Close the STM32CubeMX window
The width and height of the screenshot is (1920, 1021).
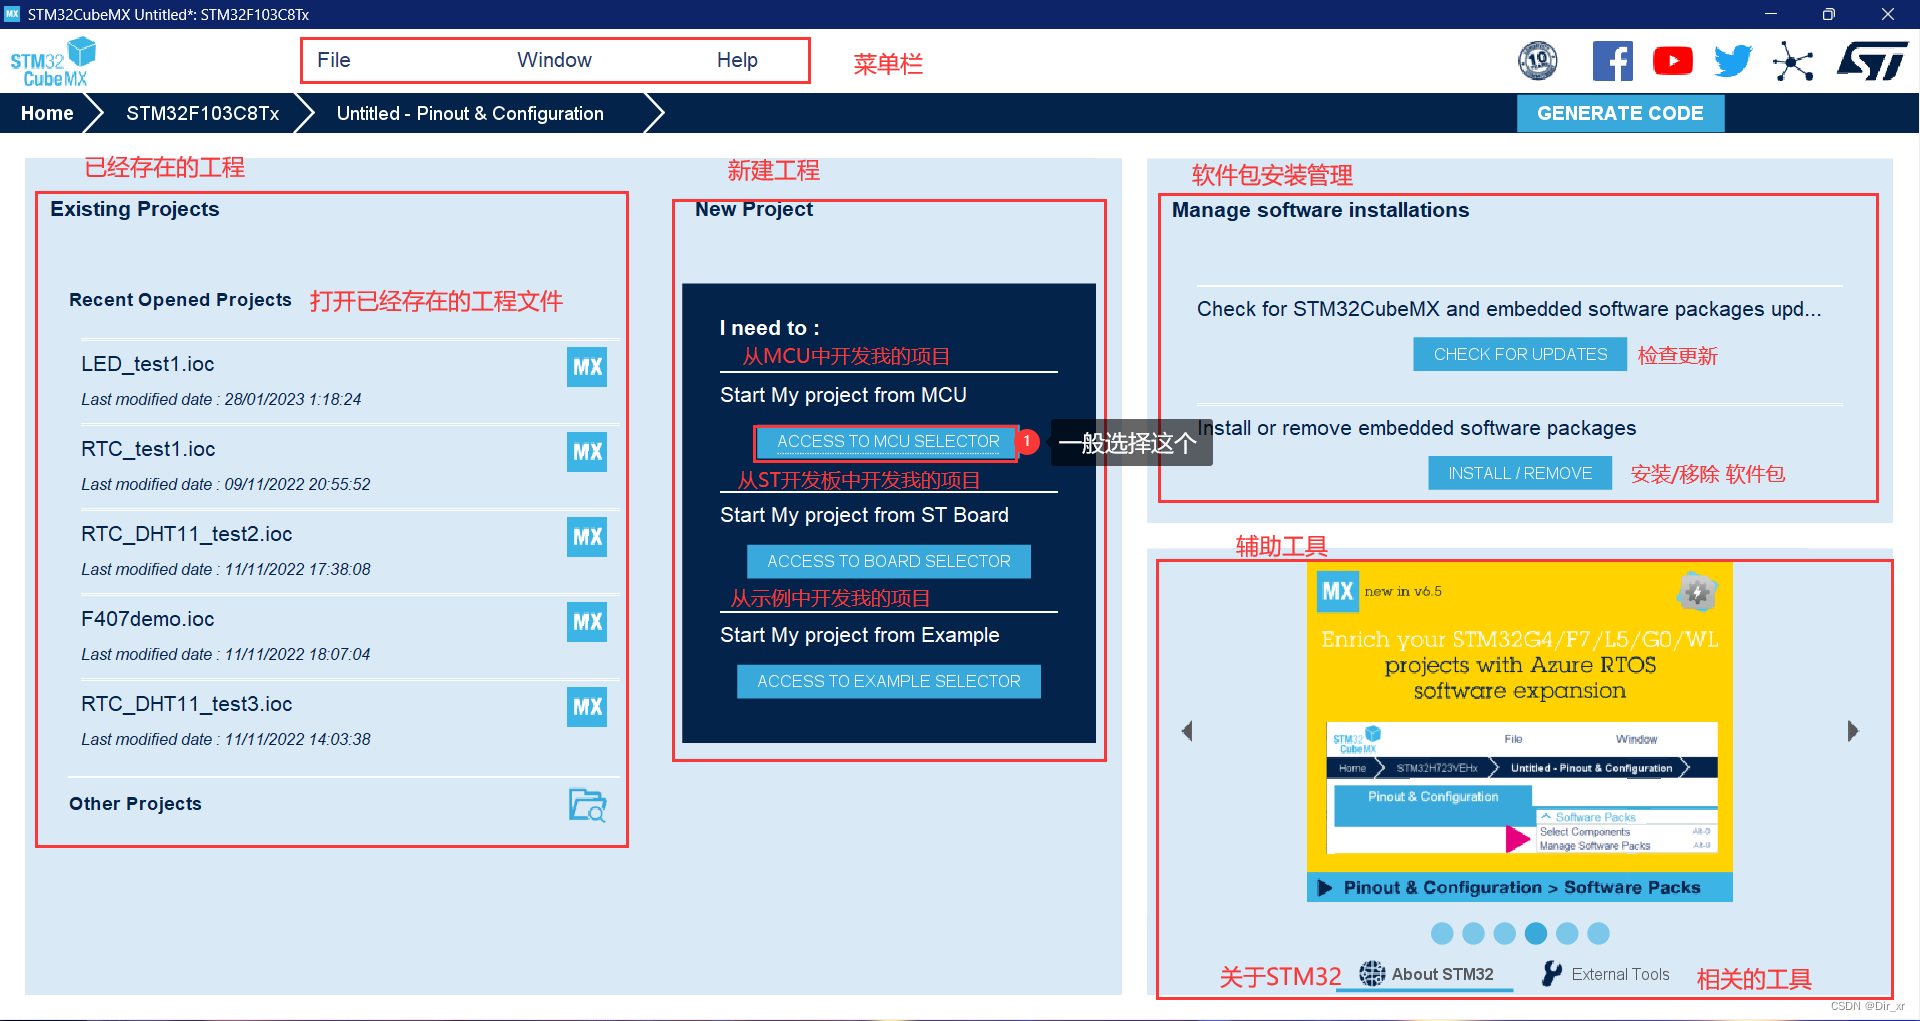click(x=1887, y=14)
